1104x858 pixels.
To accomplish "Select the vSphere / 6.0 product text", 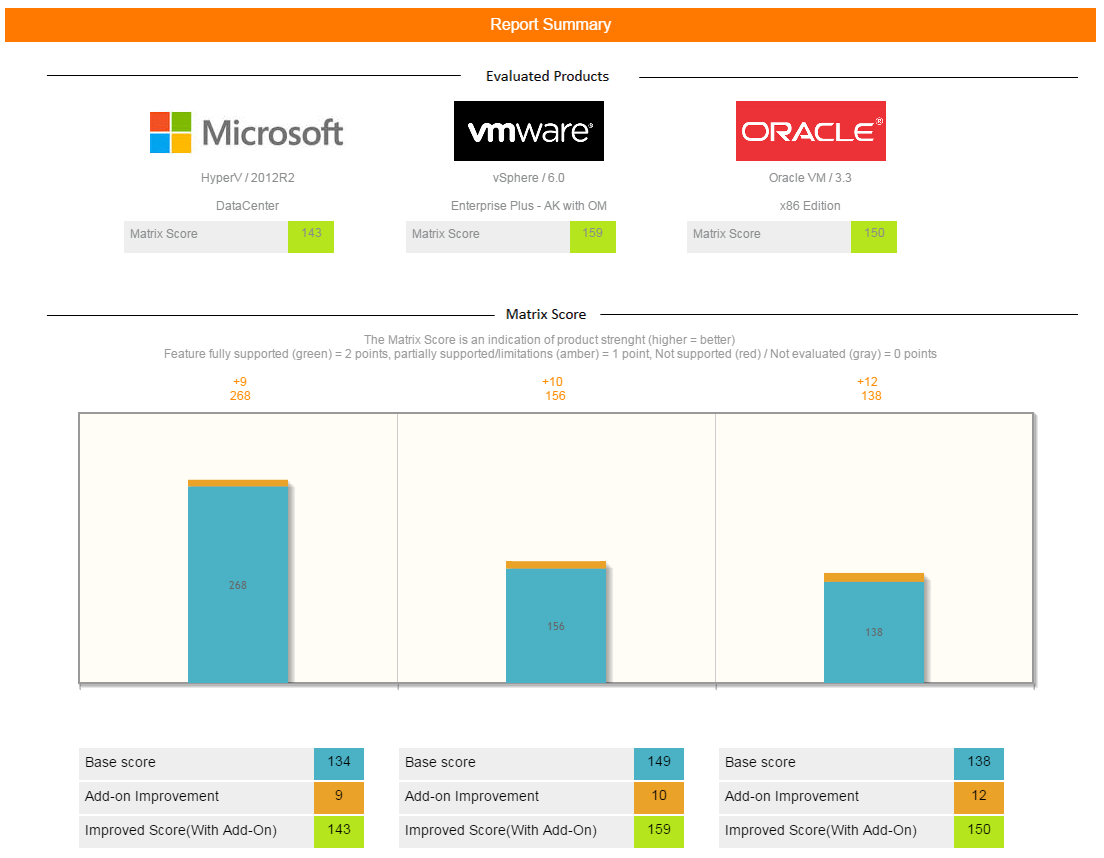I will [529, 177].
